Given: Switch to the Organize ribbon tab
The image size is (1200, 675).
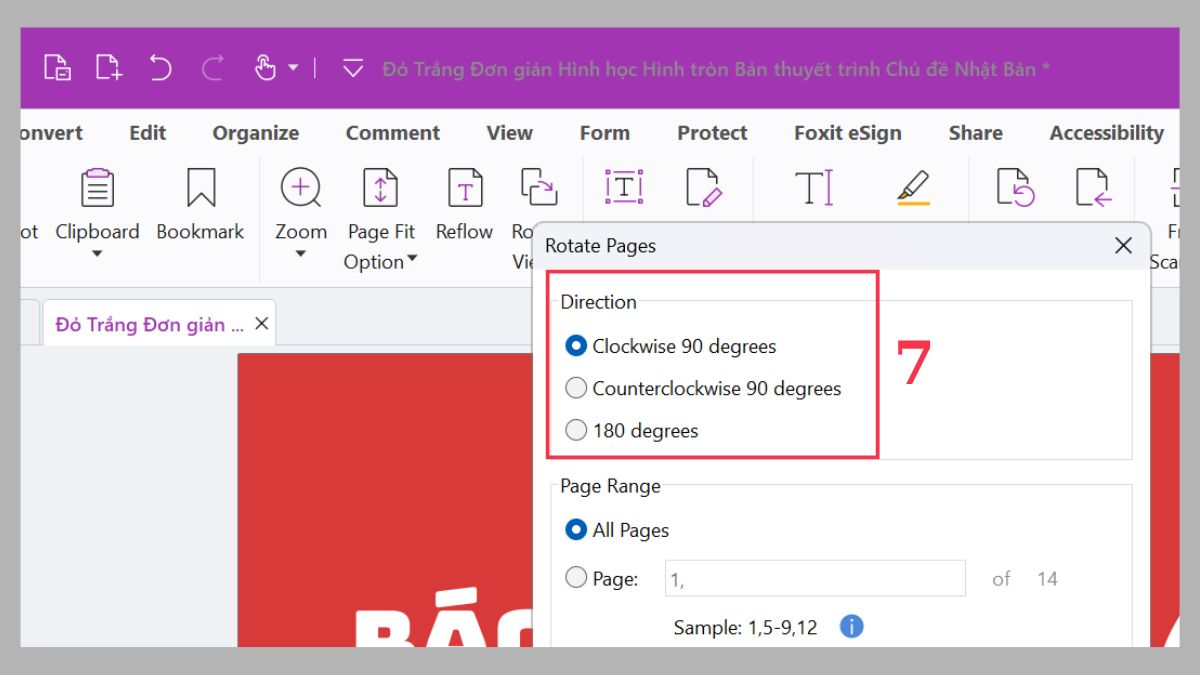Looking at the screenshot, I should point(255,132).
